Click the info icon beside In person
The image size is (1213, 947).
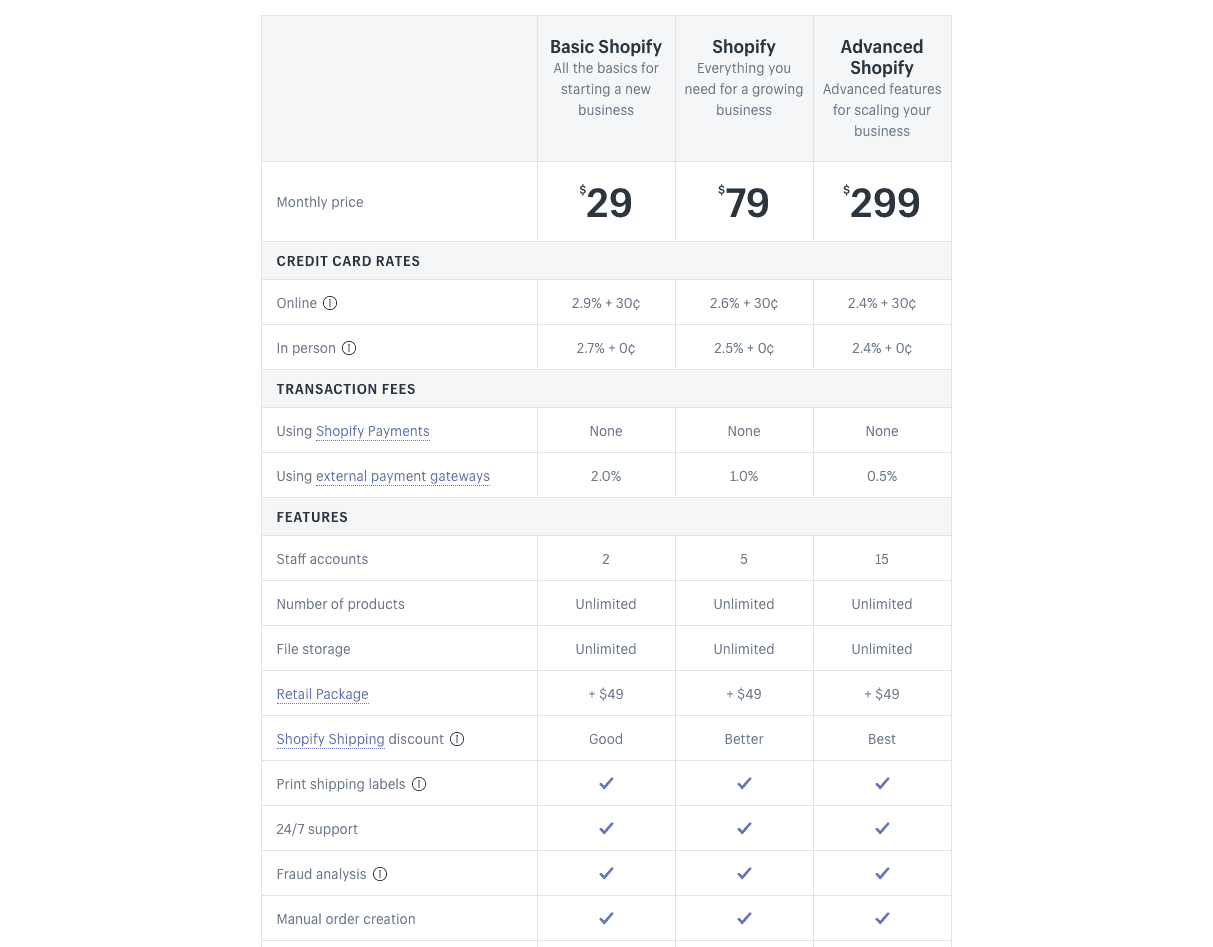349,348
